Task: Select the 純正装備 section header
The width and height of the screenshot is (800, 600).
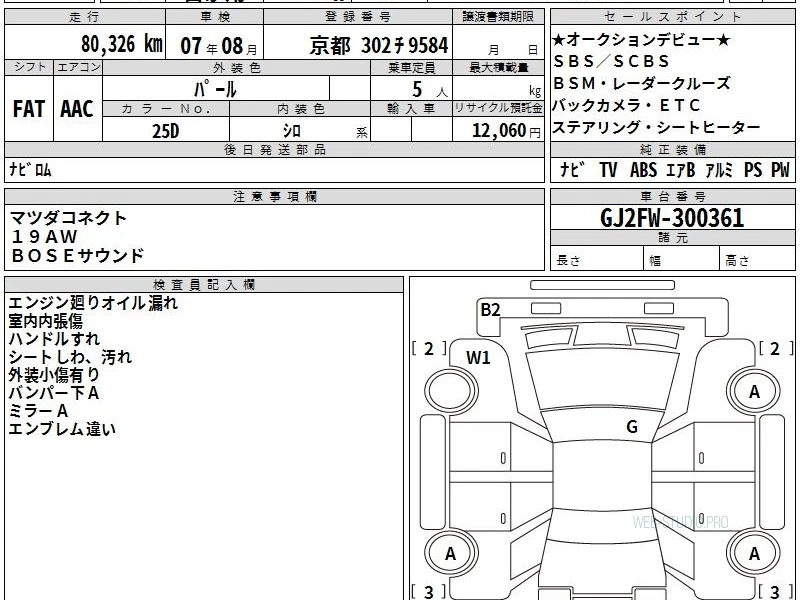Action: tap(672, 149)
